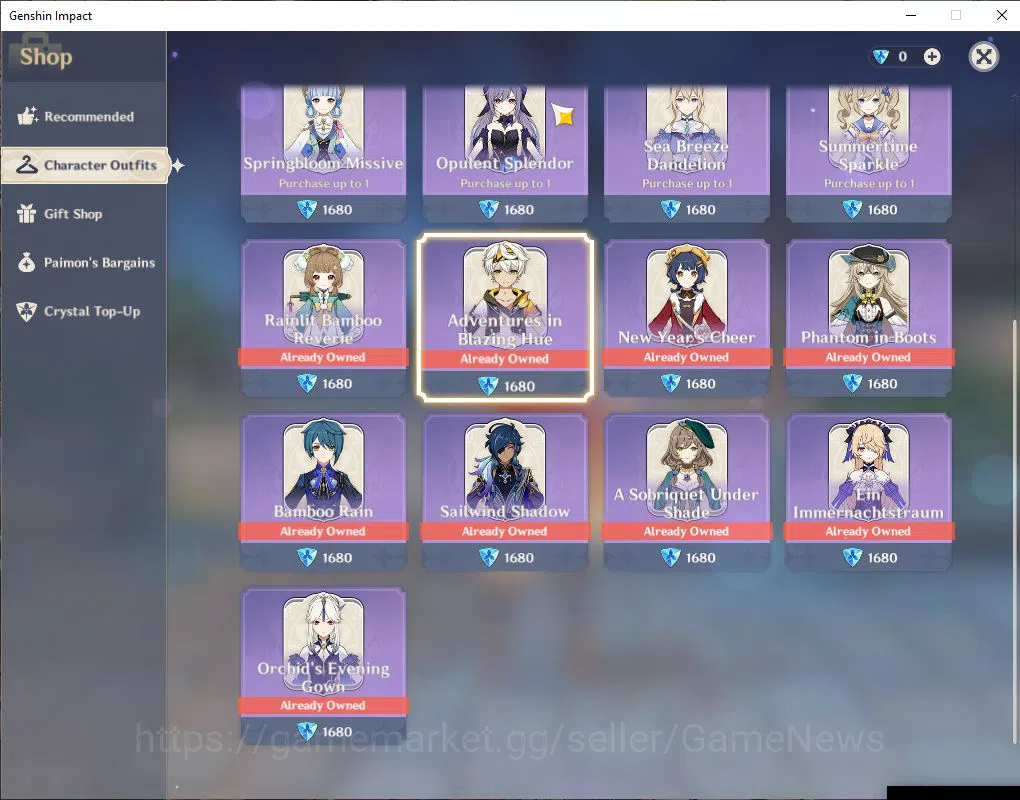
Task: Click Already Owned banner on Phantom in Boots
Action: [868, 357]
